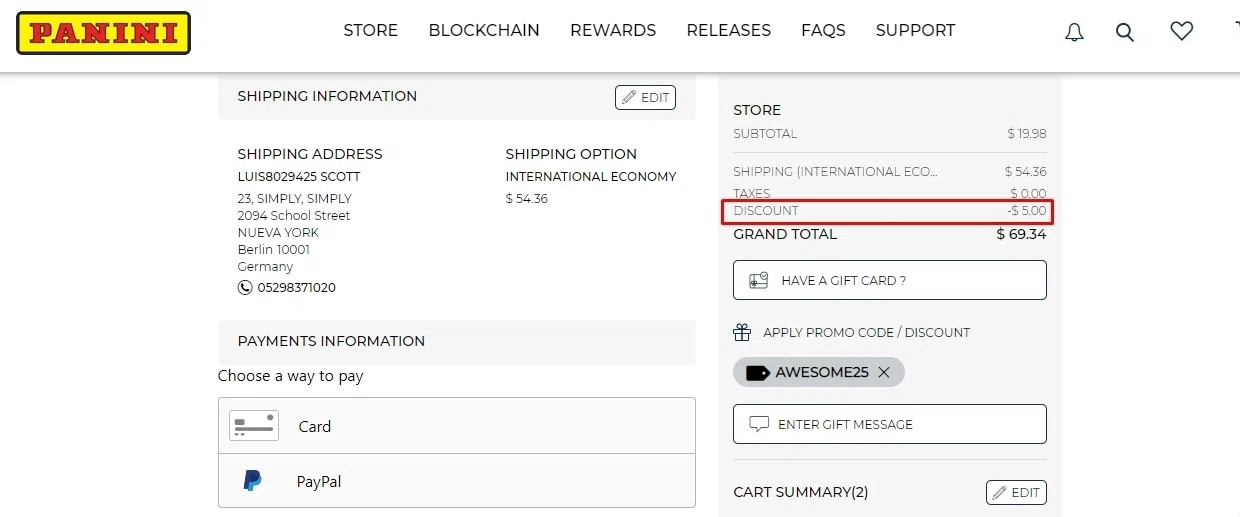
Task: Click the NUEVA YORK address line
Action: (x=278, y=233)
